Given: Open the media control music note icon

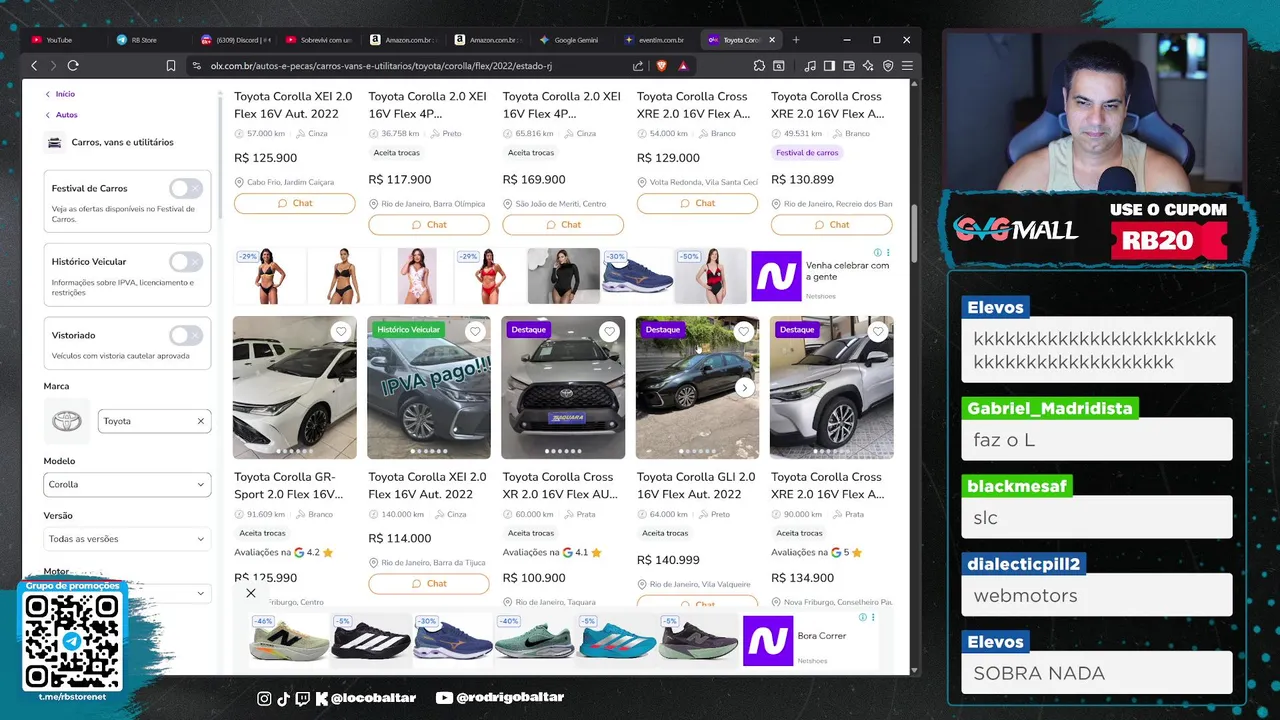Looking at the screenshot, I should (x=809, y=66).
